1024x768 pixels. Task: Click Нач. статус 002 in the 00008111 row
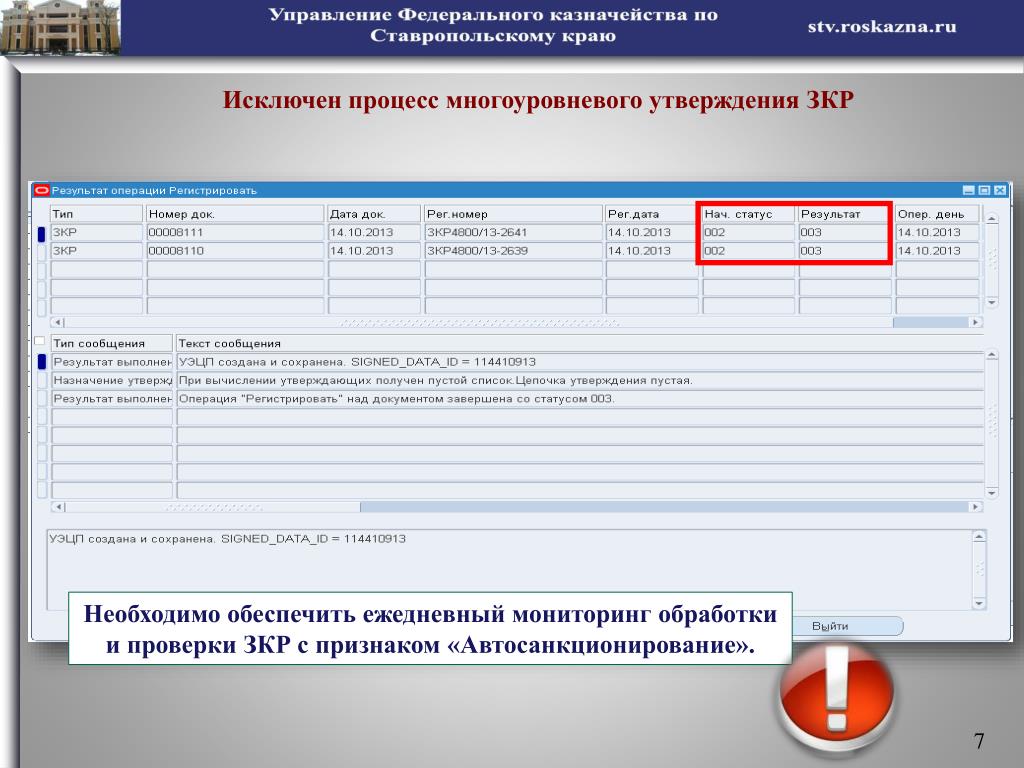point(748,232)
